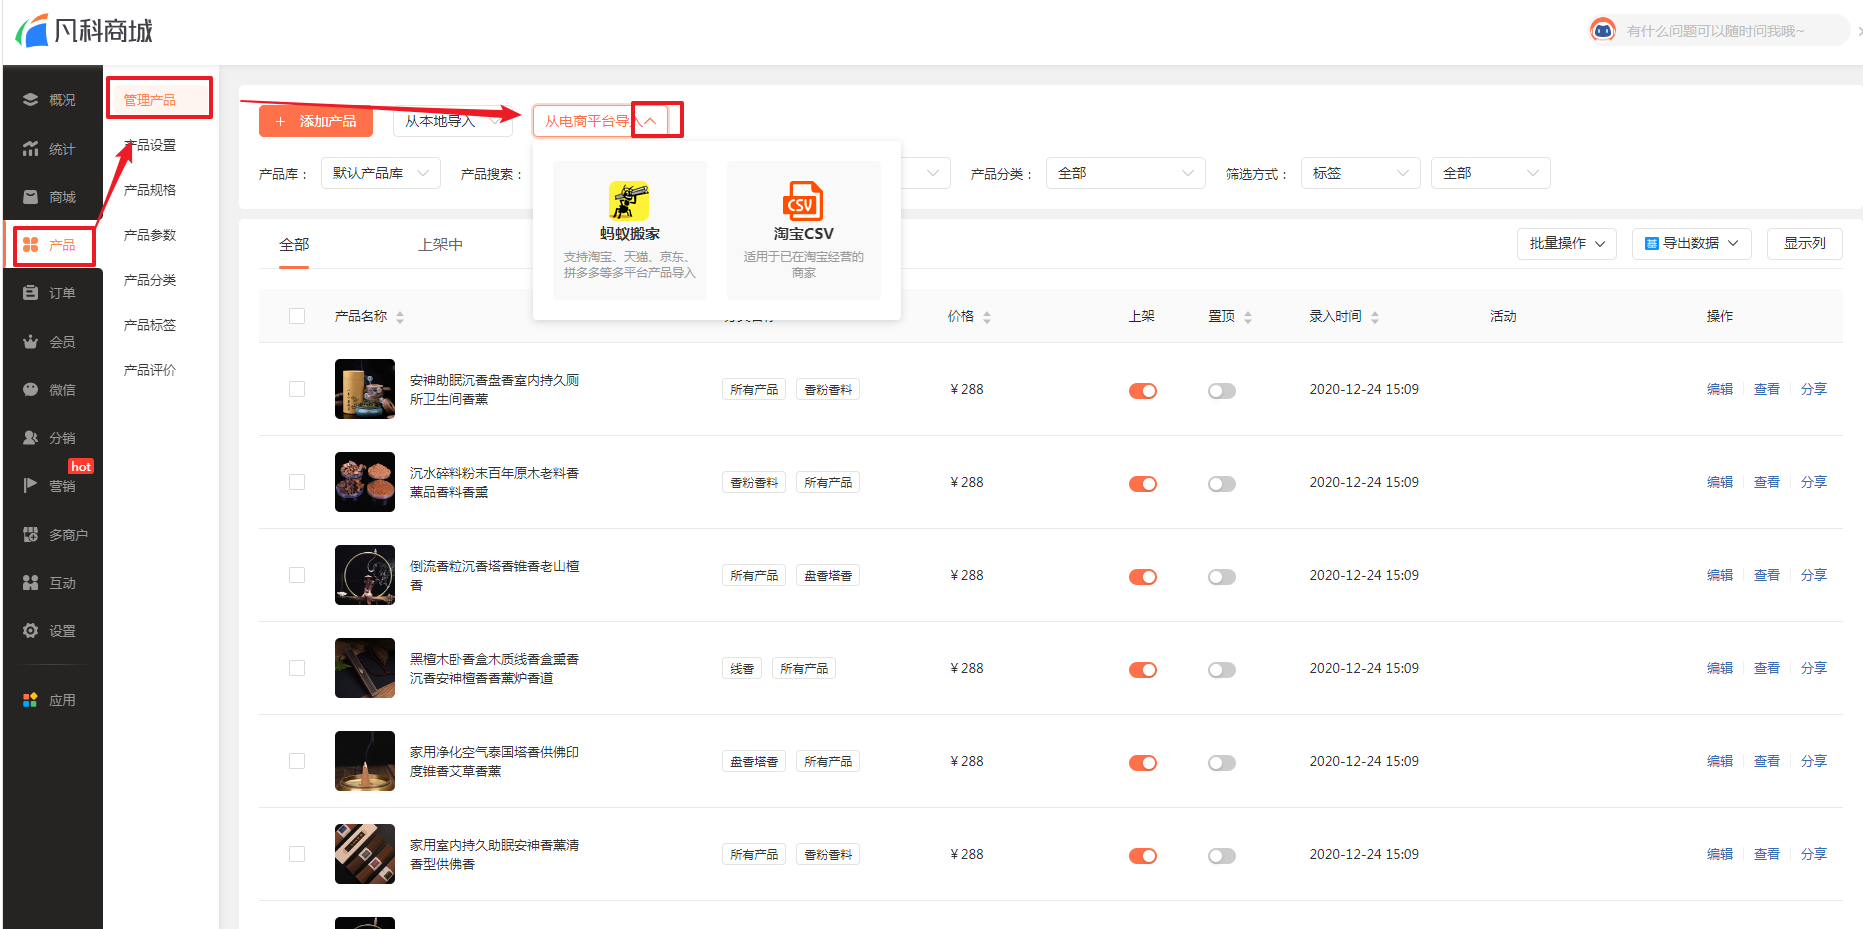
Task: Toggle 上架 switch for 黑檀木卧香盒 product
Action: [1143, 670]
